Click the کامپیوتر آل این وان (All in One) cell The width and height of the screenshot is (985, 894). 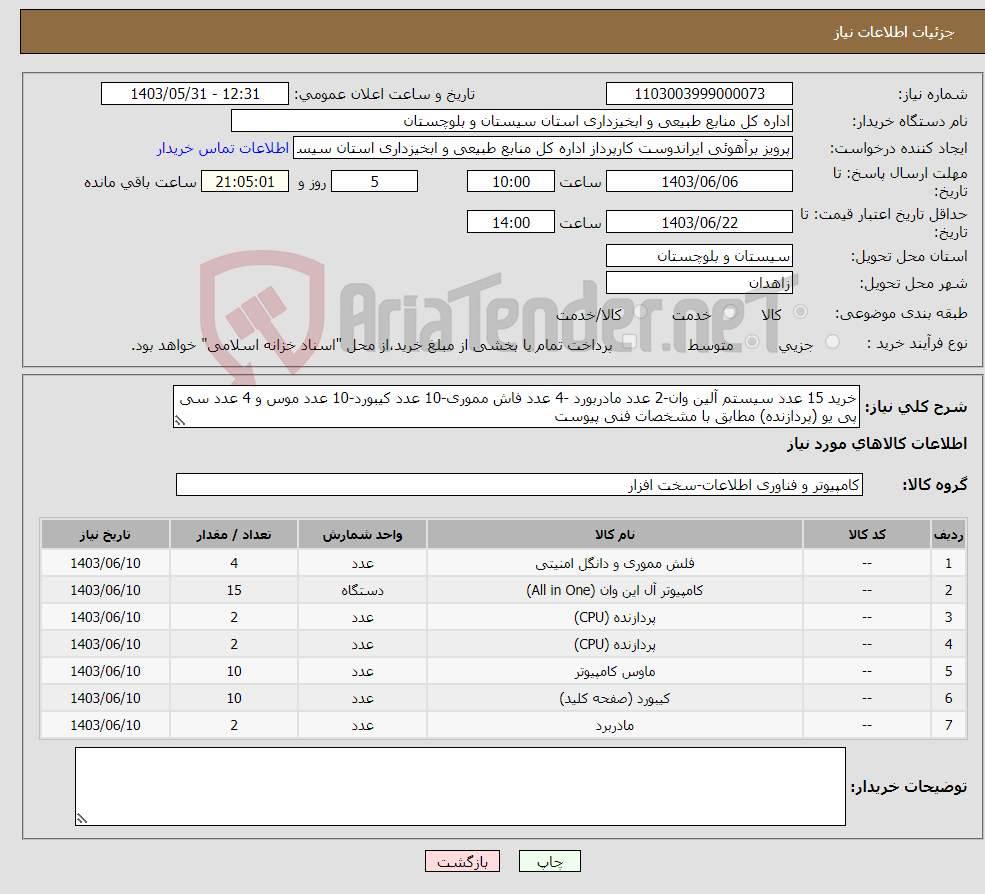(x=615, y=591)
